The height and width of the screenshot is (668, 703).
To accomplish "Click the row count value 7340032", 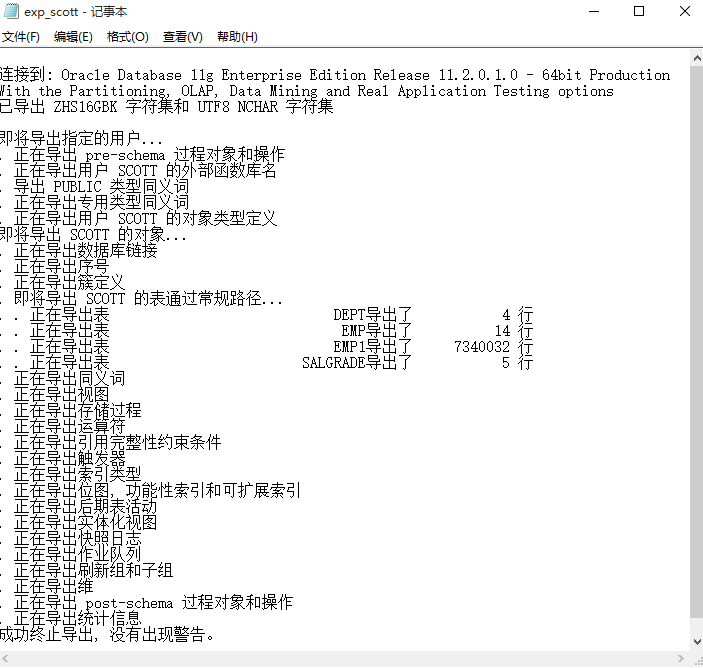I will coord(482,347).
